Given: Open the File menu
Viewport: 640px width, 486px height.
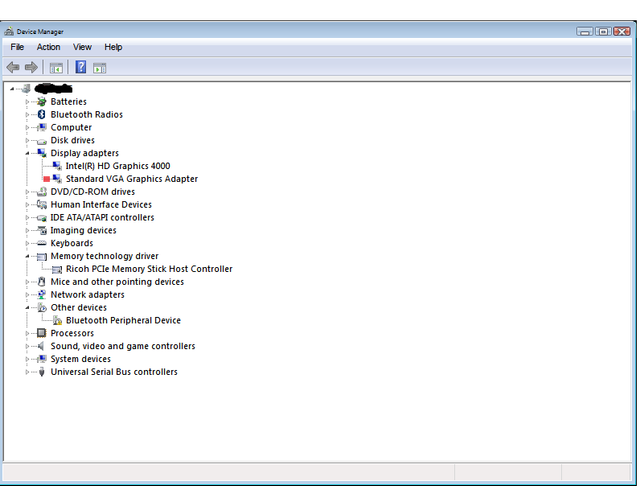Looking at the screenshot, I should coord(17,47).
